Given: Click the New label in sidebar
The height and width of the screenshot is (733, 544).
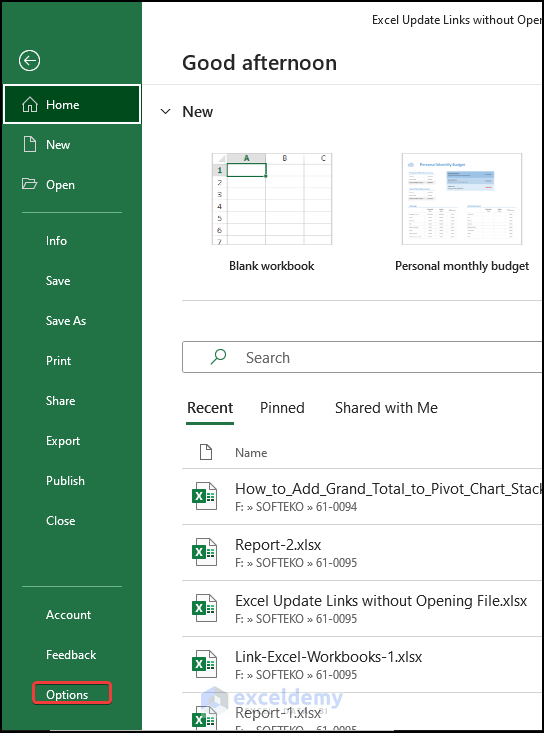Looking at the screenshot, I should (x=58, y=144).
